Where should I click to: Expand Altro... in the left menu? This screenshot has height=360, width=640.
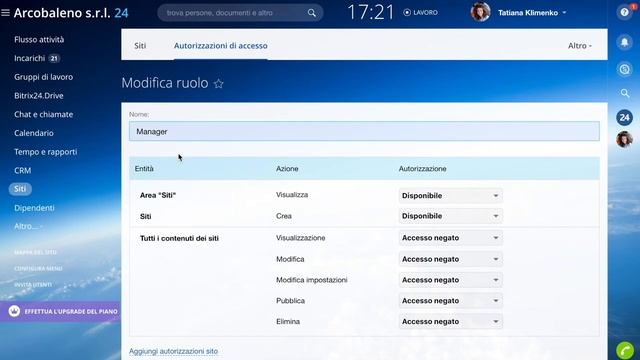[28, 226]
